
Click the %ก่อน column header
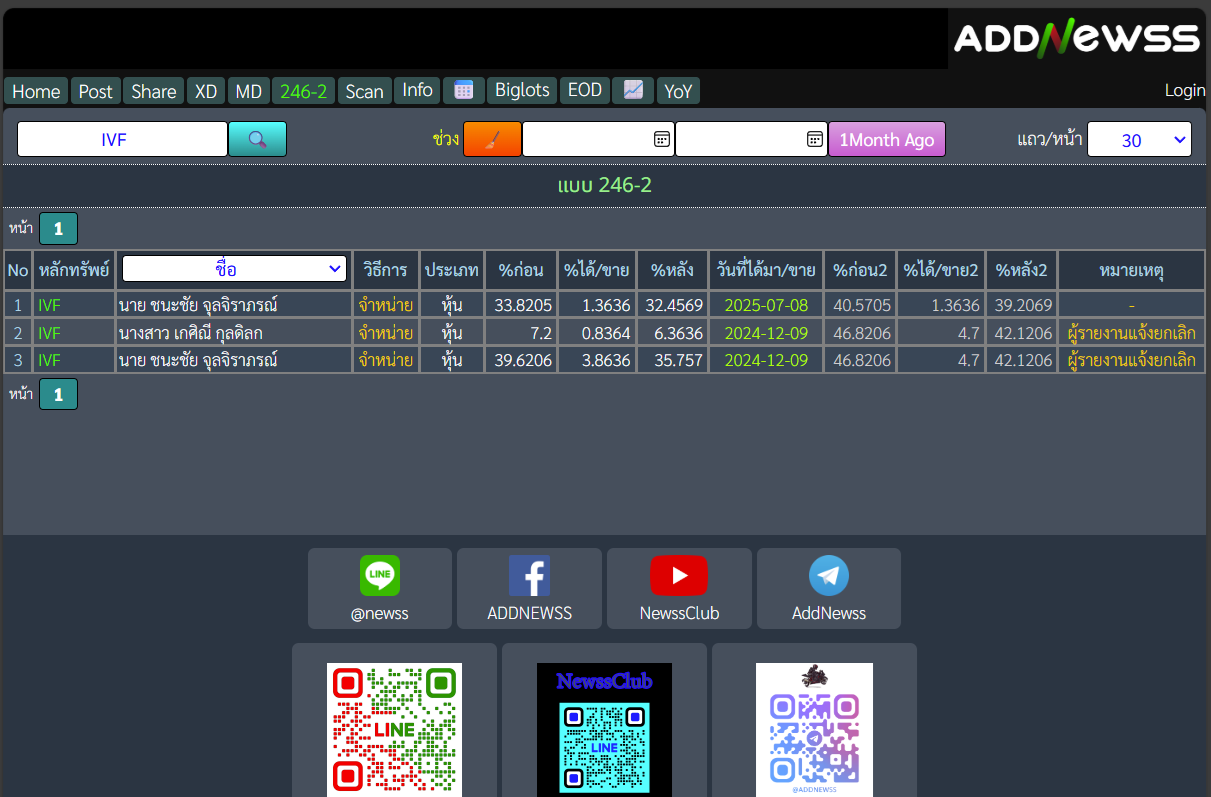point(521,270)
